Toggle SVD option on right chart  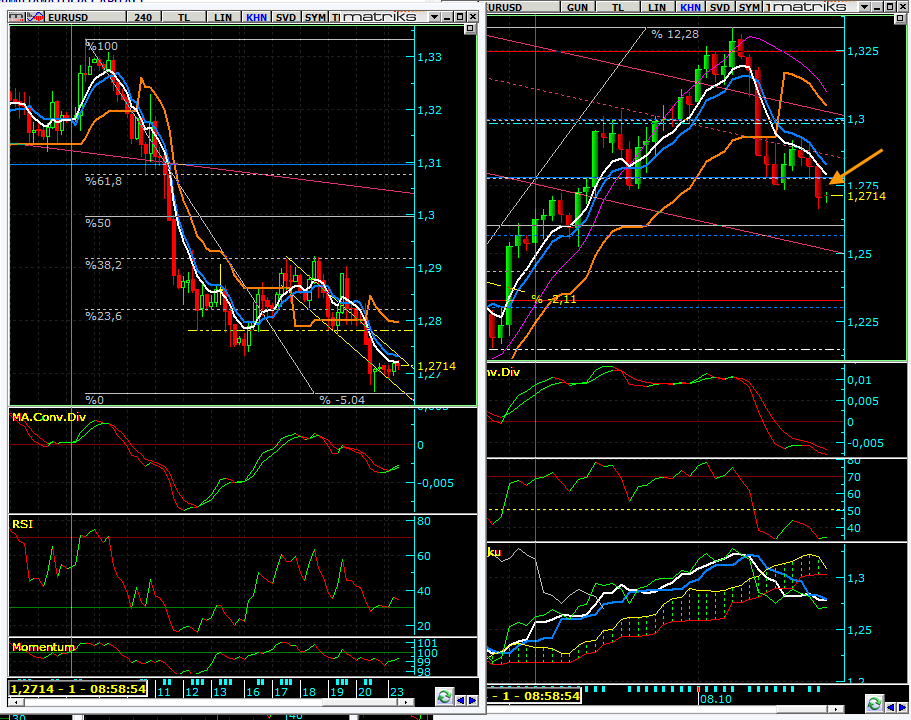click(x=719, y=6)
